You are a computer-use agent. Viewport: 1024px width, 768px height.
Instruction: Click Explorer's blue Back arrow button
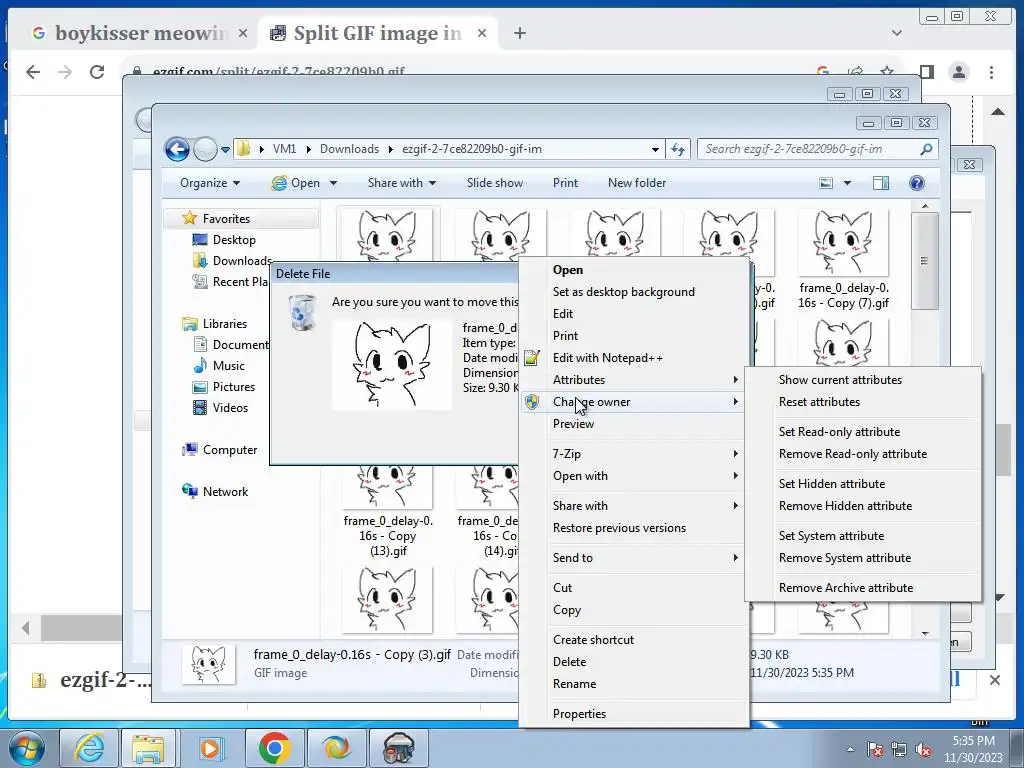pos(177,149)
